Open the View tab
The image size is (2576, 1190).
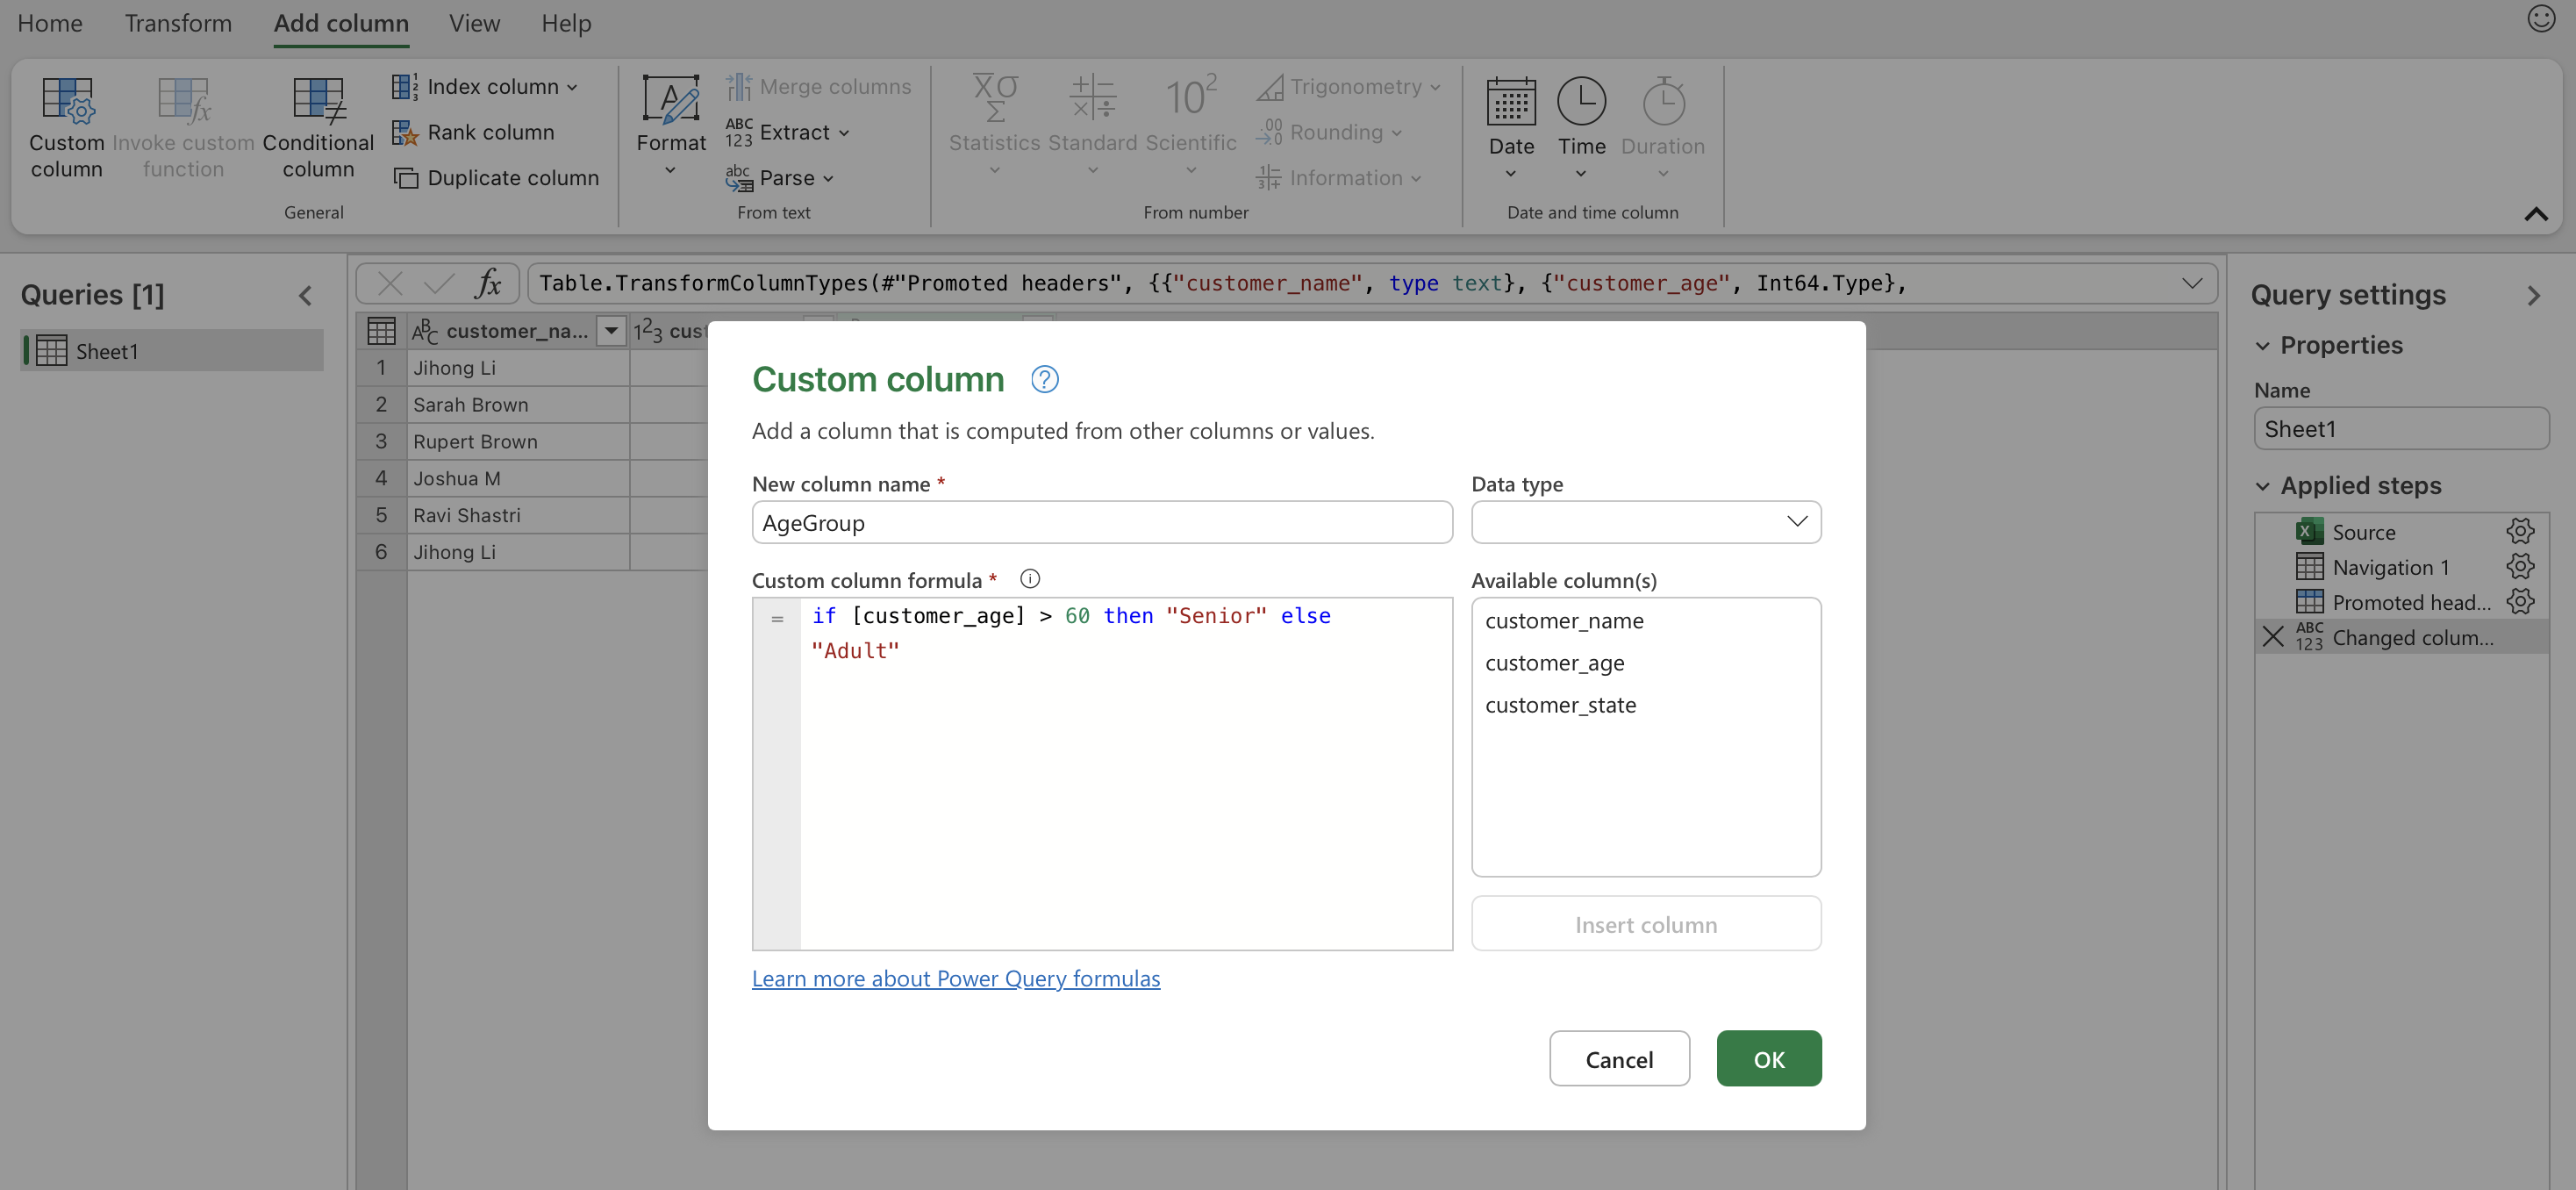click(x=474, y=23)
